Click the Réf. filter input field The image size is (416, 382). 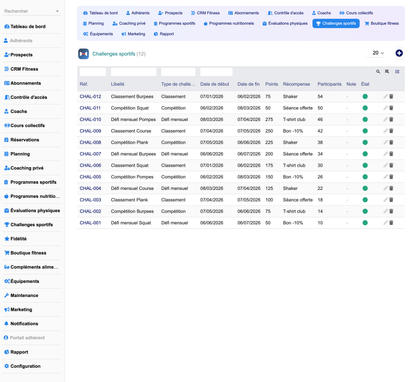click(93, 72)
